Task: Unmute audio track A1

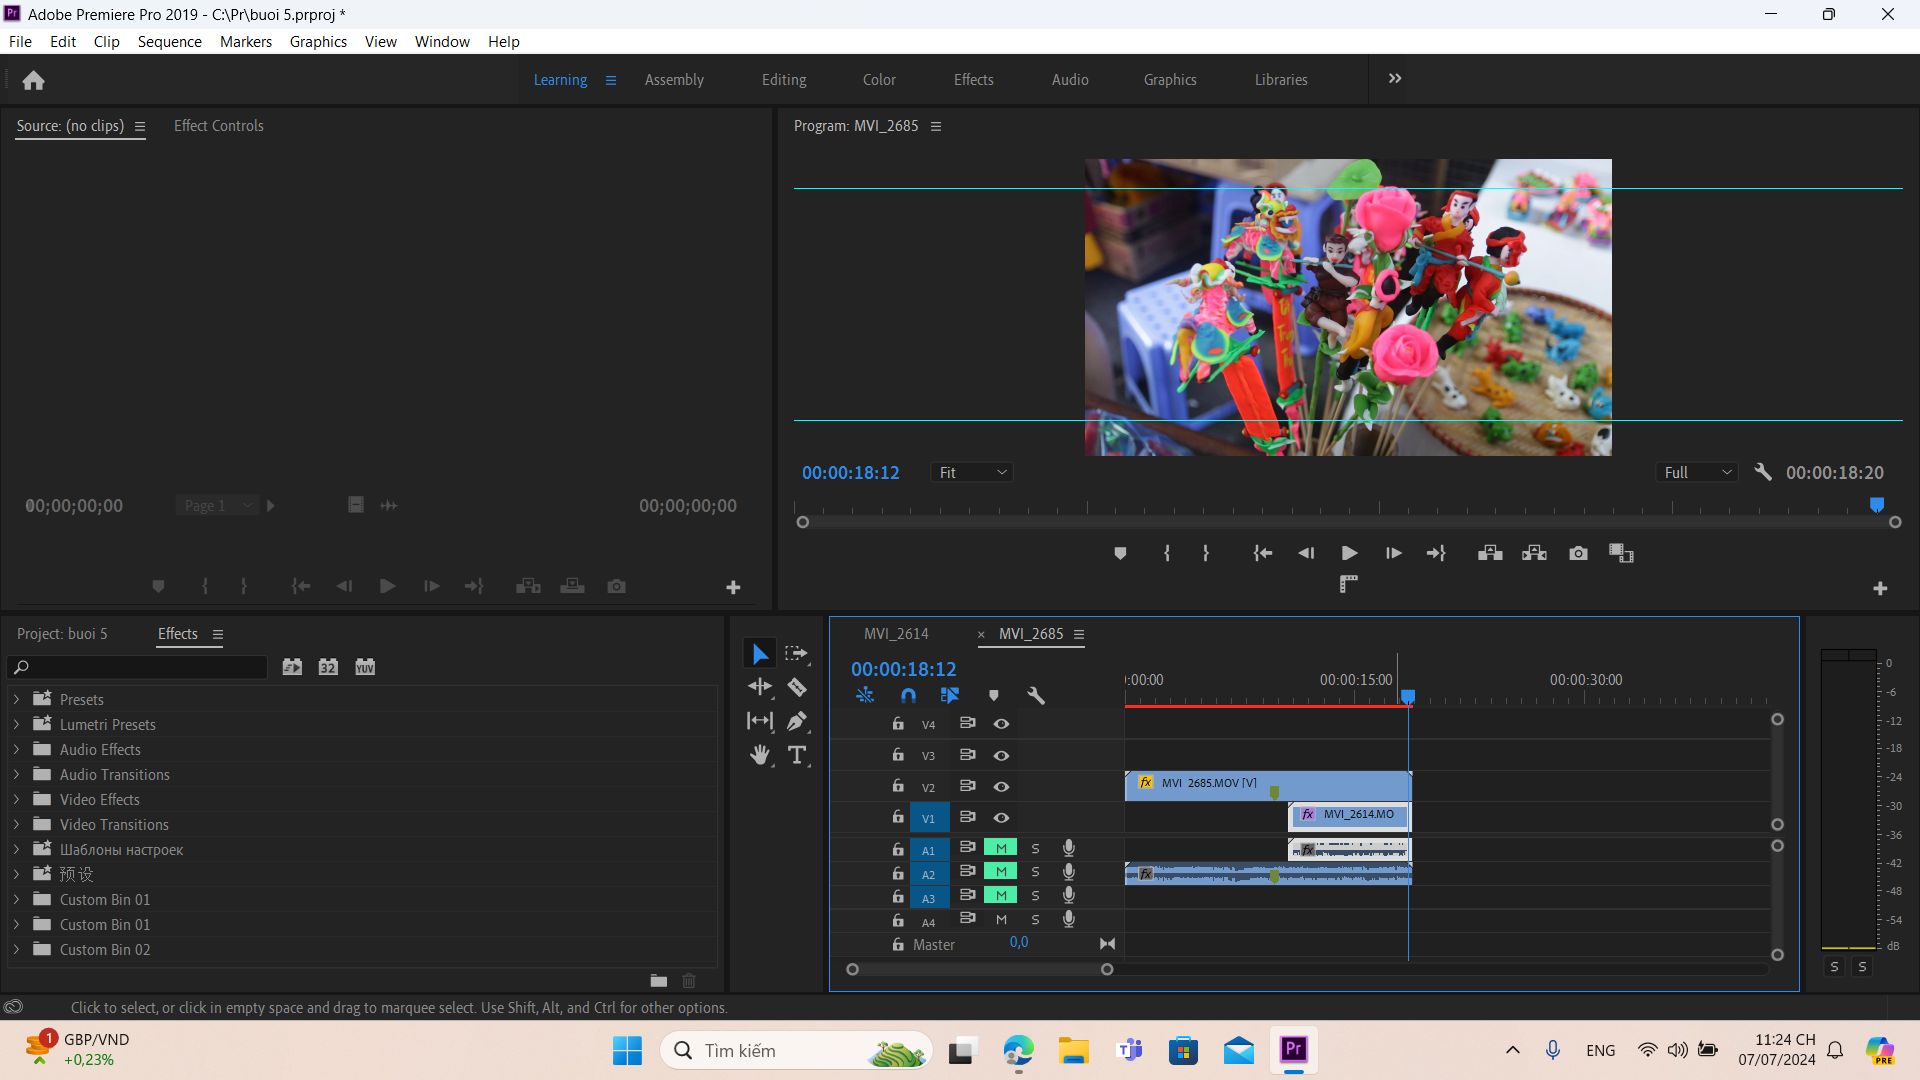Action: coord(1001,848)
